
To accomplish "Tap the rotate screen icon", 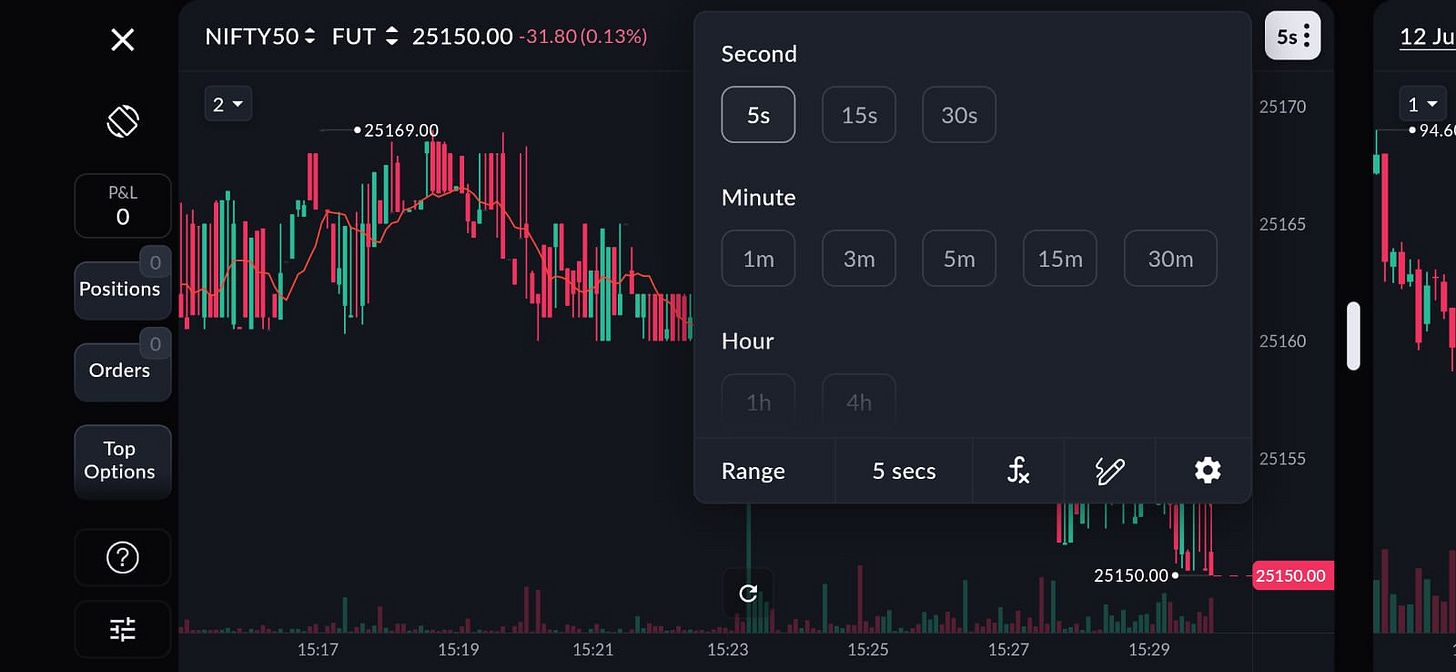I will tap(122, 121).
